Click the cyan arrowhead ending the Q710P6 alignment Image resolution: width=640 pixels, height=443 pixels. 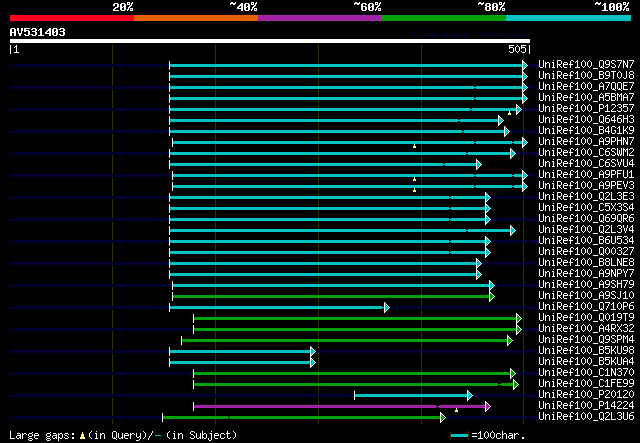pos(387,307)
